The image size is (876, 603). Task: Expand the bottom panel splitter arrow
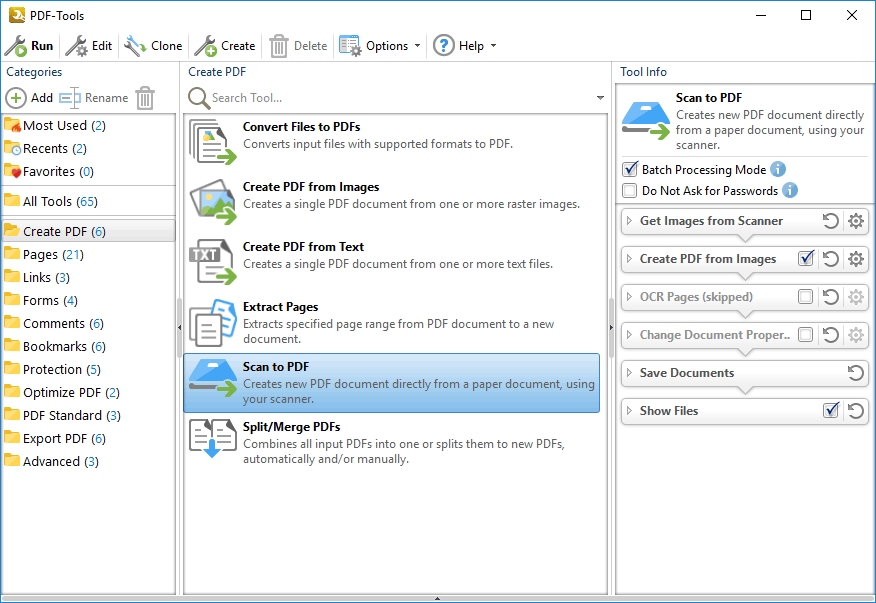click(437, 598)
